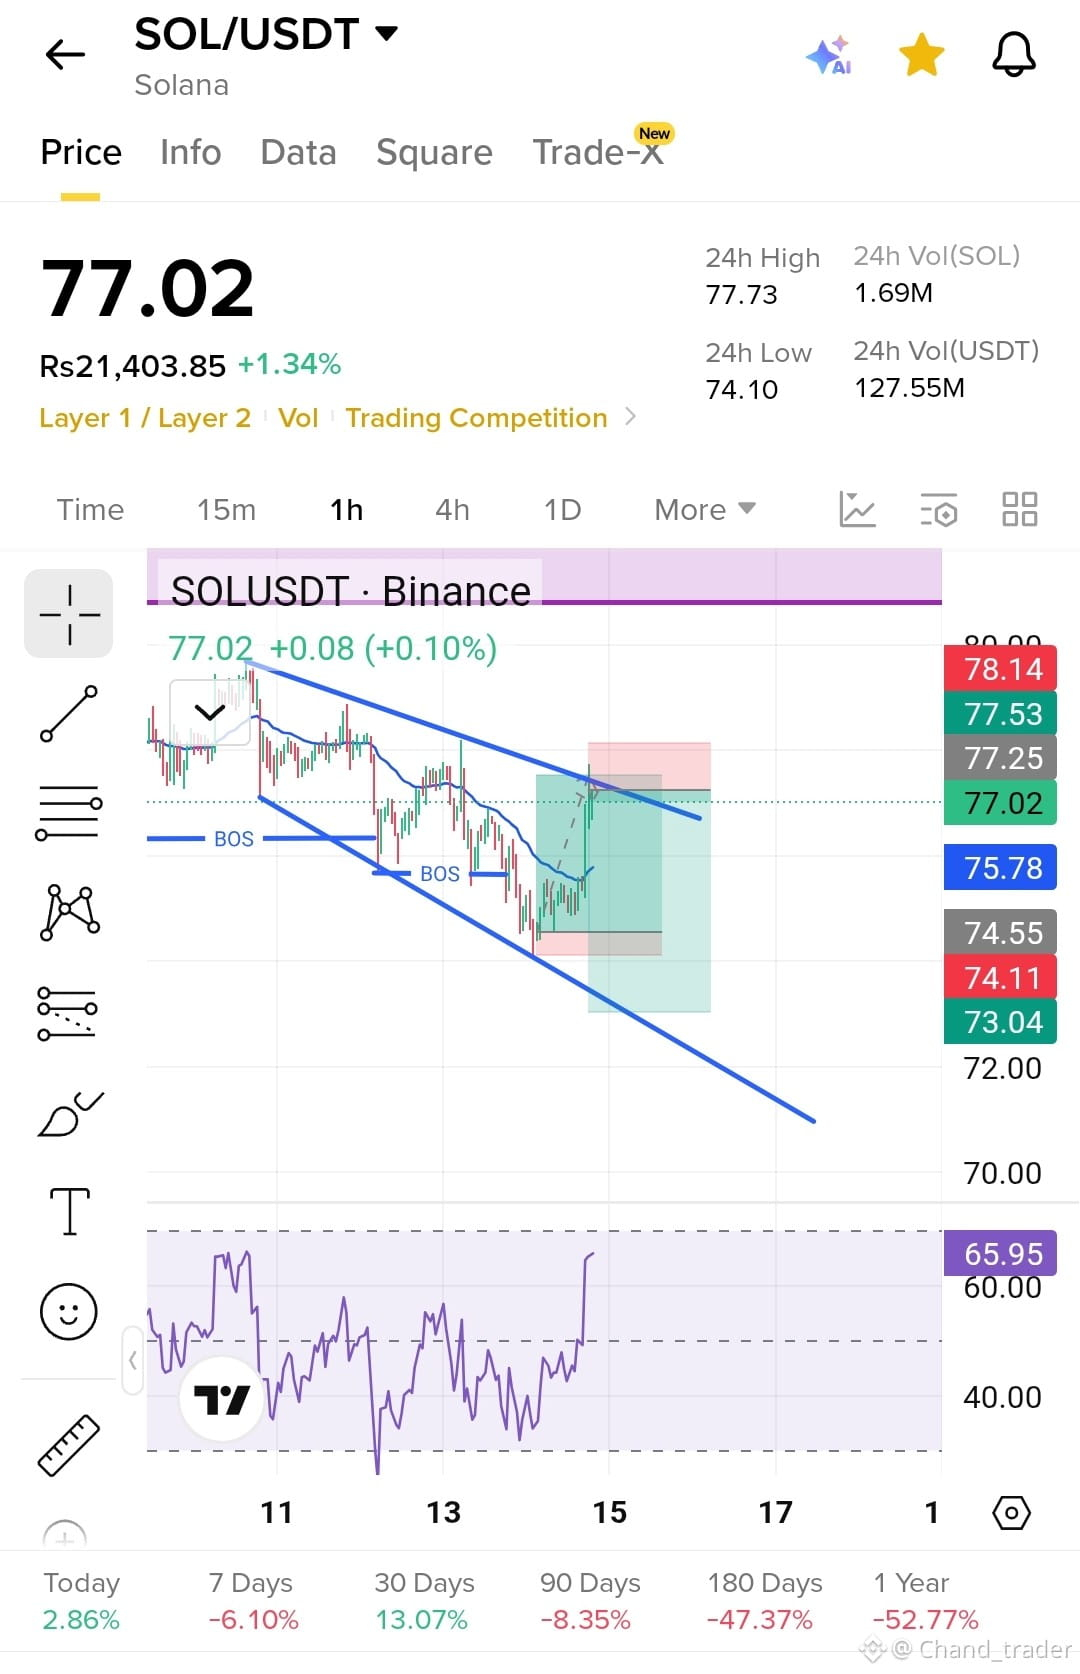
Task: Click the TradingView logo
Action: point(221,1399)
